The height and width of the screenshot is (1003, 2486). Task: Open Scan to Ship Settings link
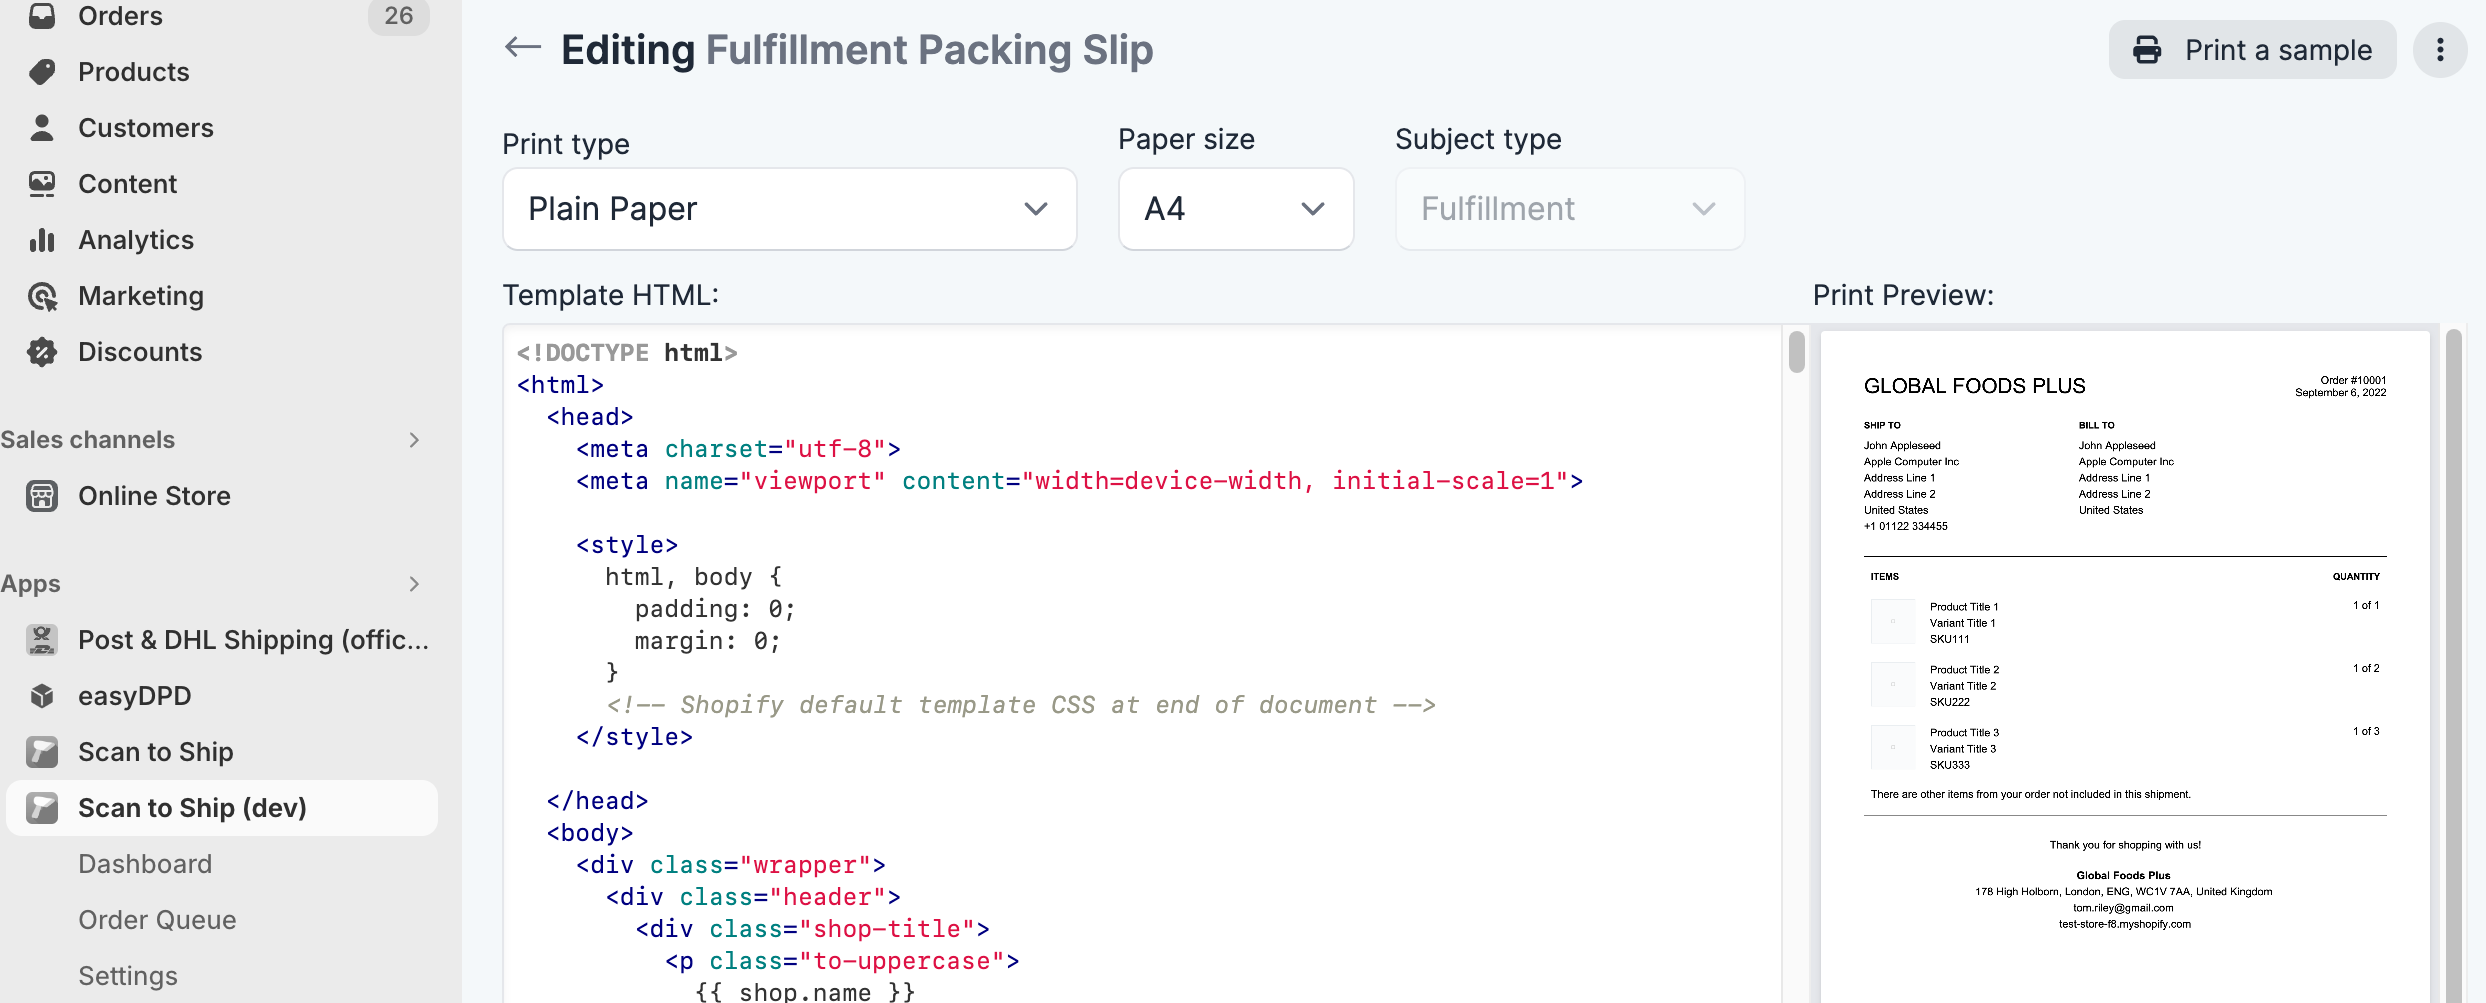(x=128, y=976)
